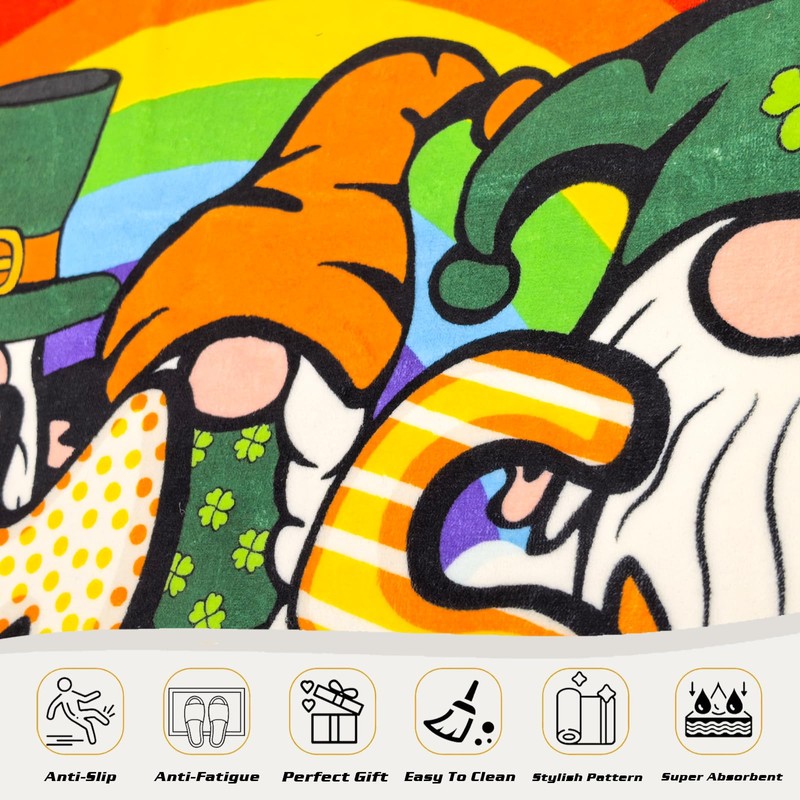Click the Perfect Gift box icon

point(333,711)
